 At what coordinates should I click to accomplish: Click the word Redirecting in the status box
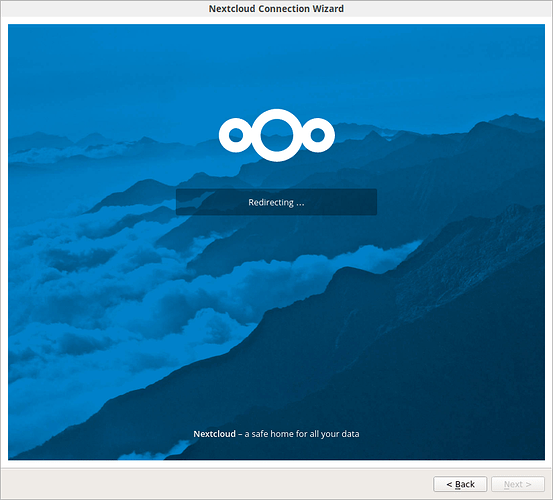(x=271, y=202)
